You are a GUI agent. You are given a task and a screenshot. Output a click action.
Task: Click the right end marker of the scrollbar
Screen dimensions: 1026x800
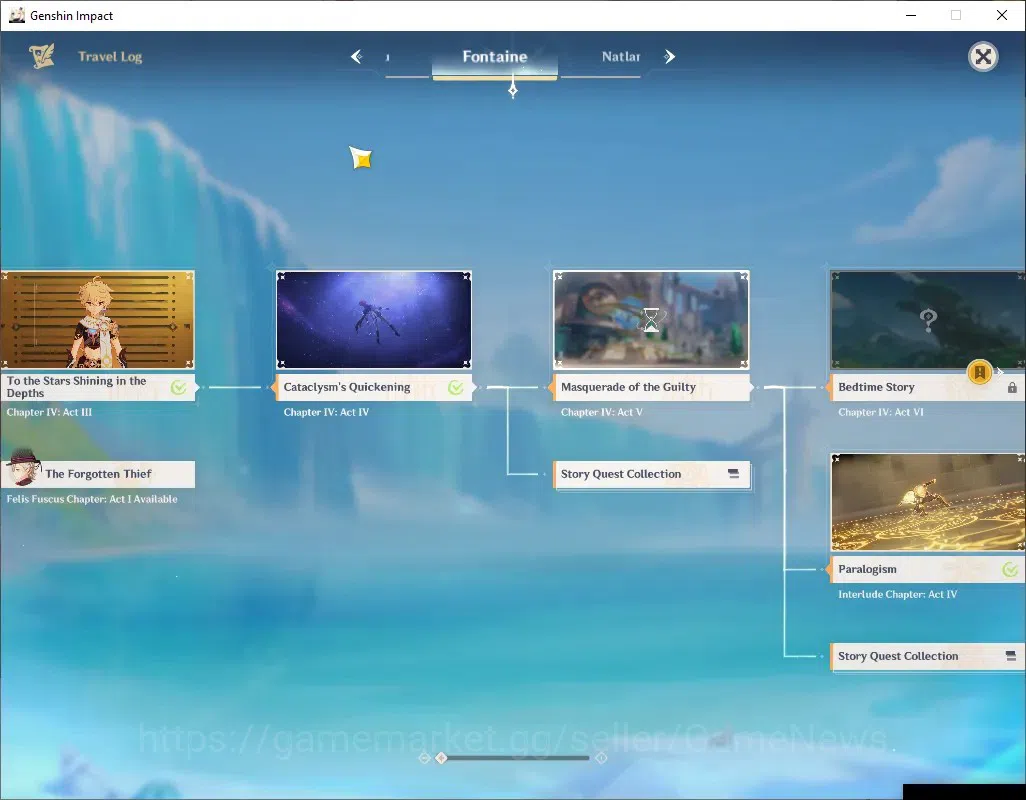[x=601, y=757]
